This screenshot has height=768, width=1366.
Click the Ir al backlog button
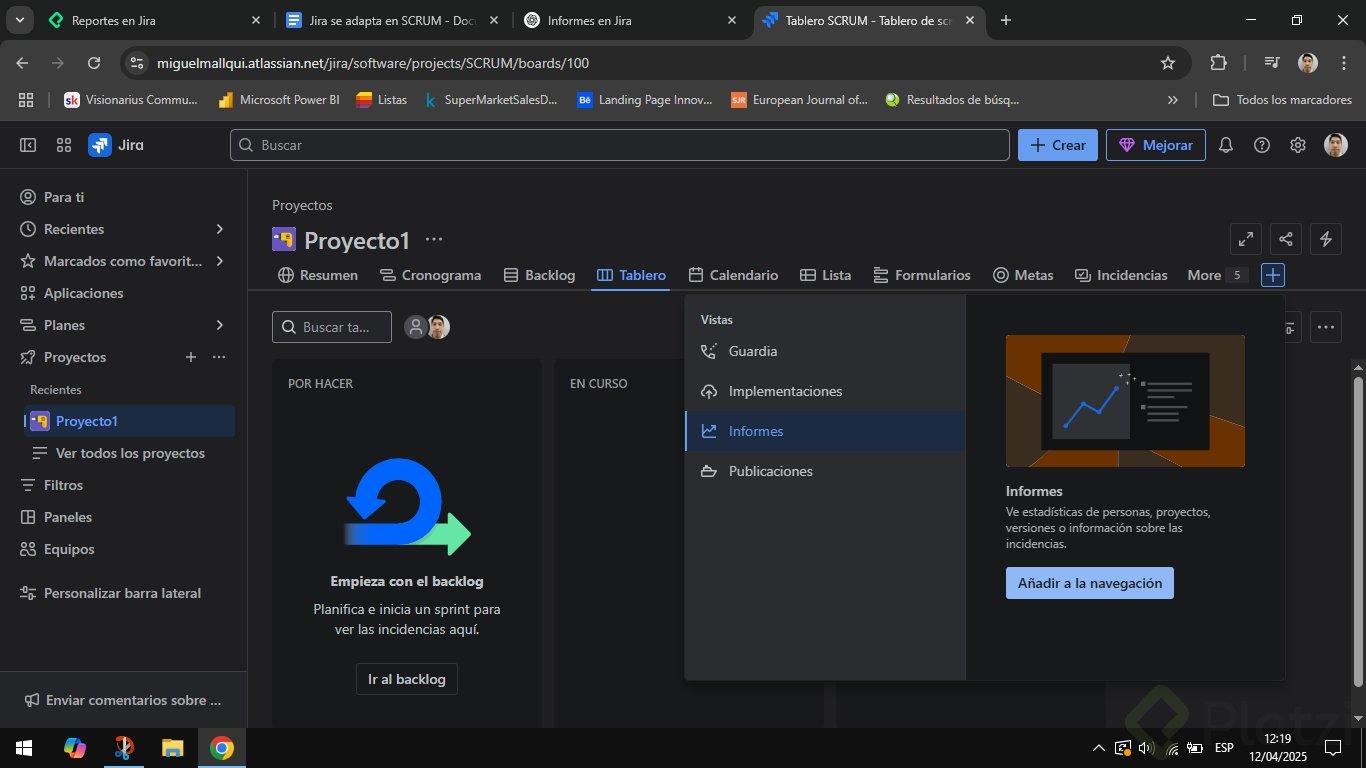point(406,679)
